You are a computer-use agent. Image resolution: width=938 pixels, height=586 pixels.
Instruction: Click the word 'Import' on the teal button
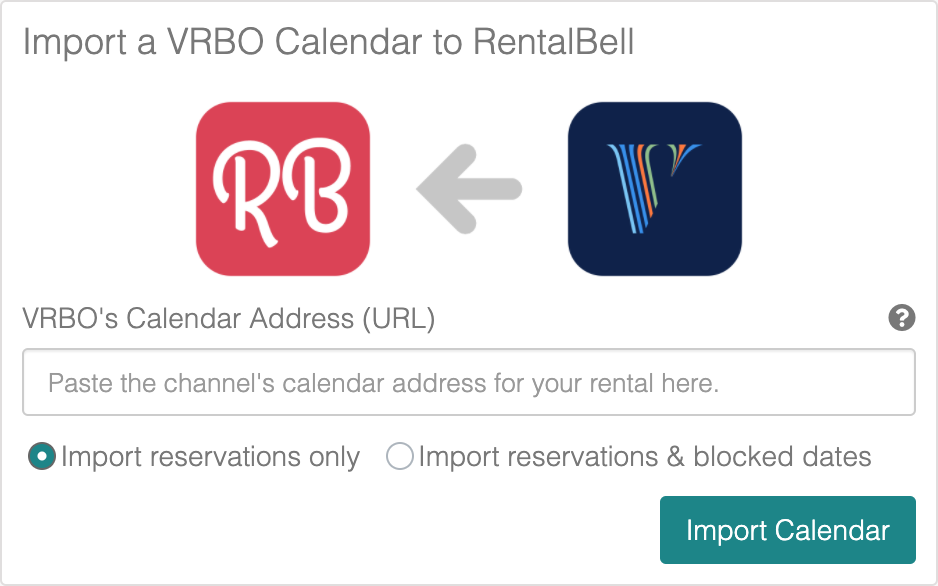tap(726, 531)
